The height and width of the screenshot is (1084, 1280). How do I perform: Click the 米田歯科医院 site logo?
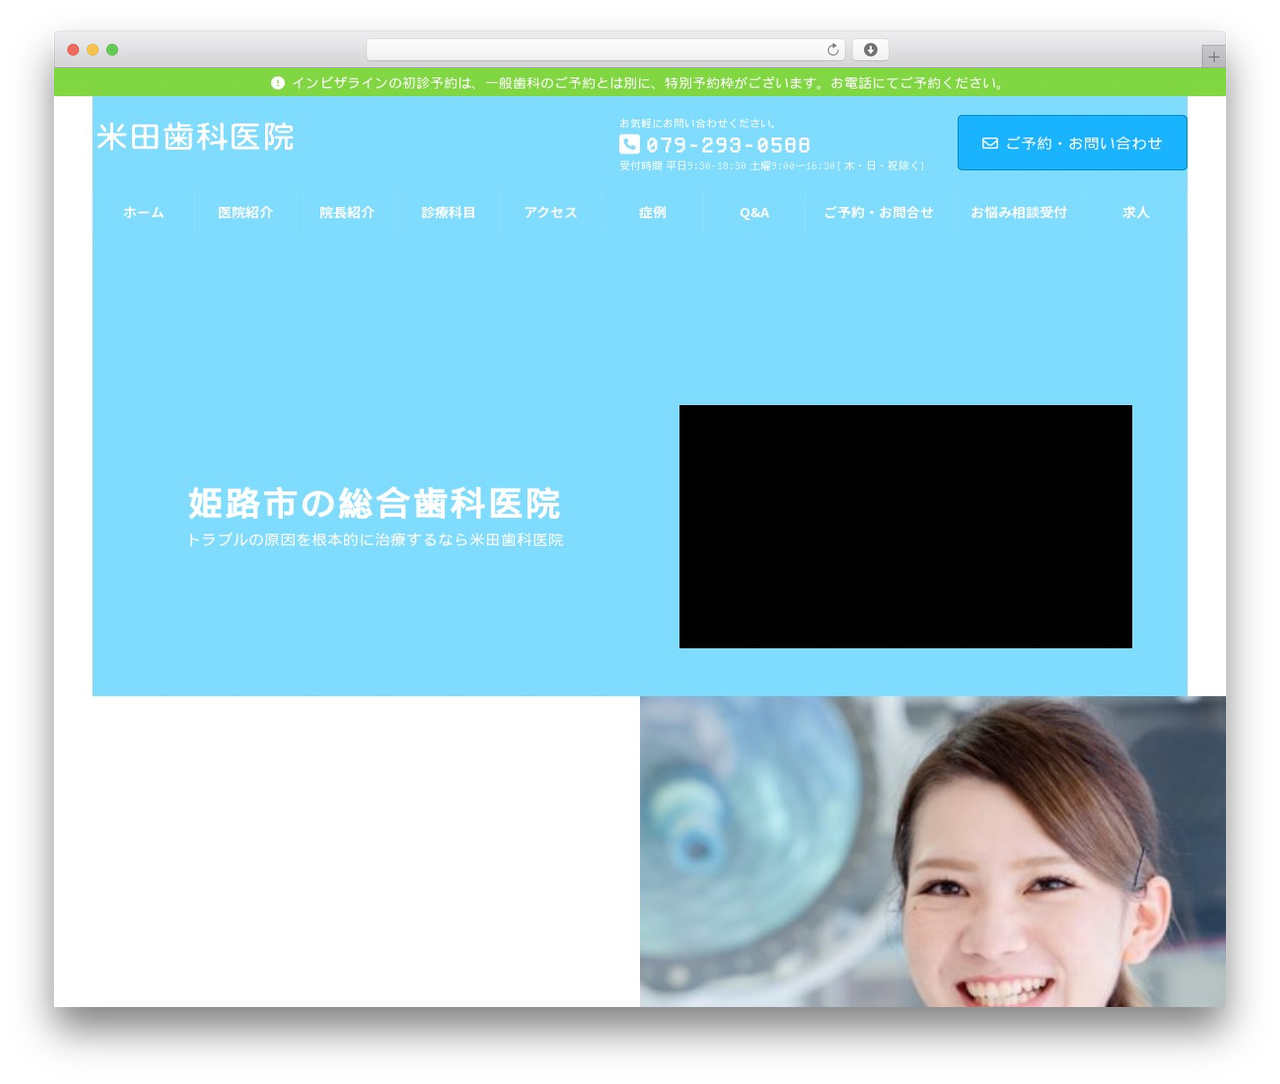196,137
